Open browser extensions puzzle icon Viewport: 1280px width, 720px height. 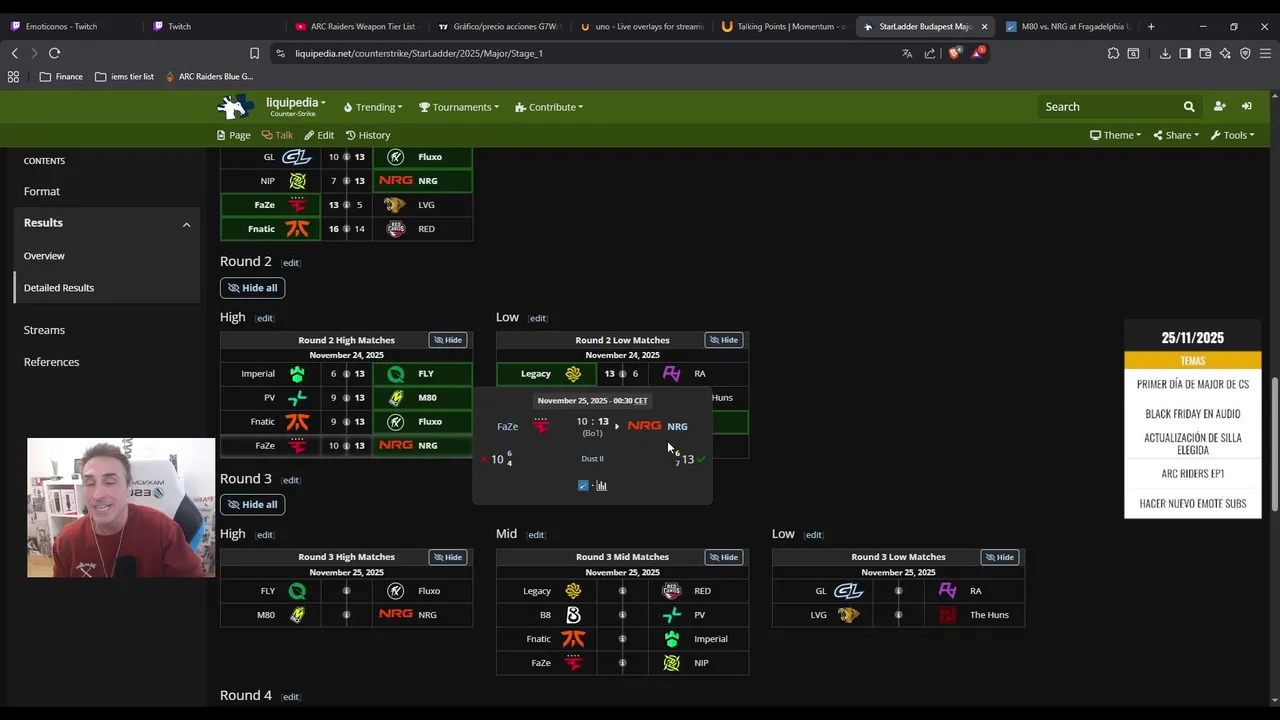tap(1113, 53)
